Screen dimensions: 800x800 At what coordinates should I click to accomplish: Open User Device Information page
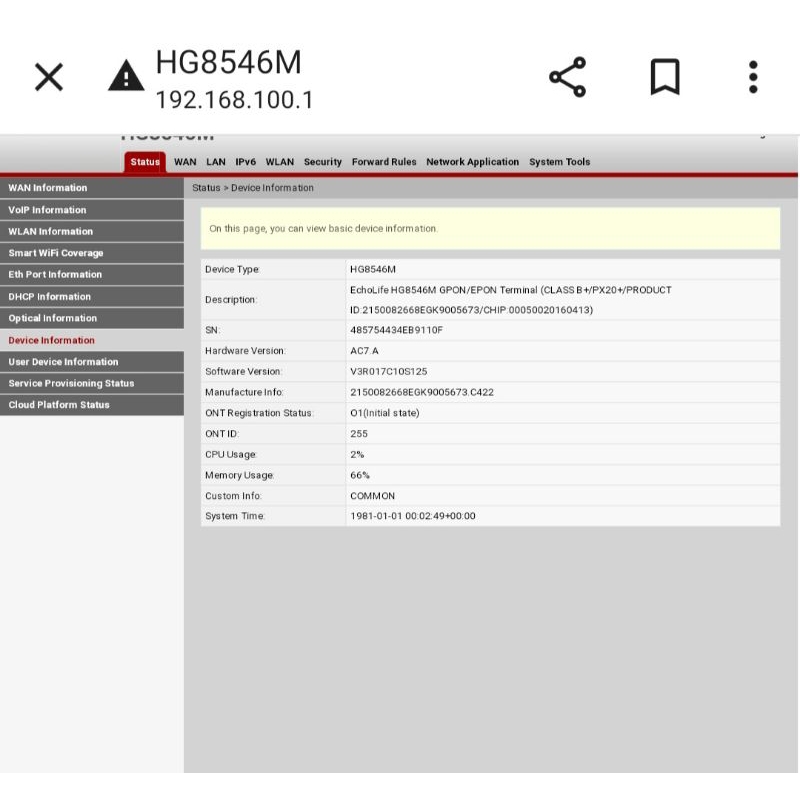point(92,362)
